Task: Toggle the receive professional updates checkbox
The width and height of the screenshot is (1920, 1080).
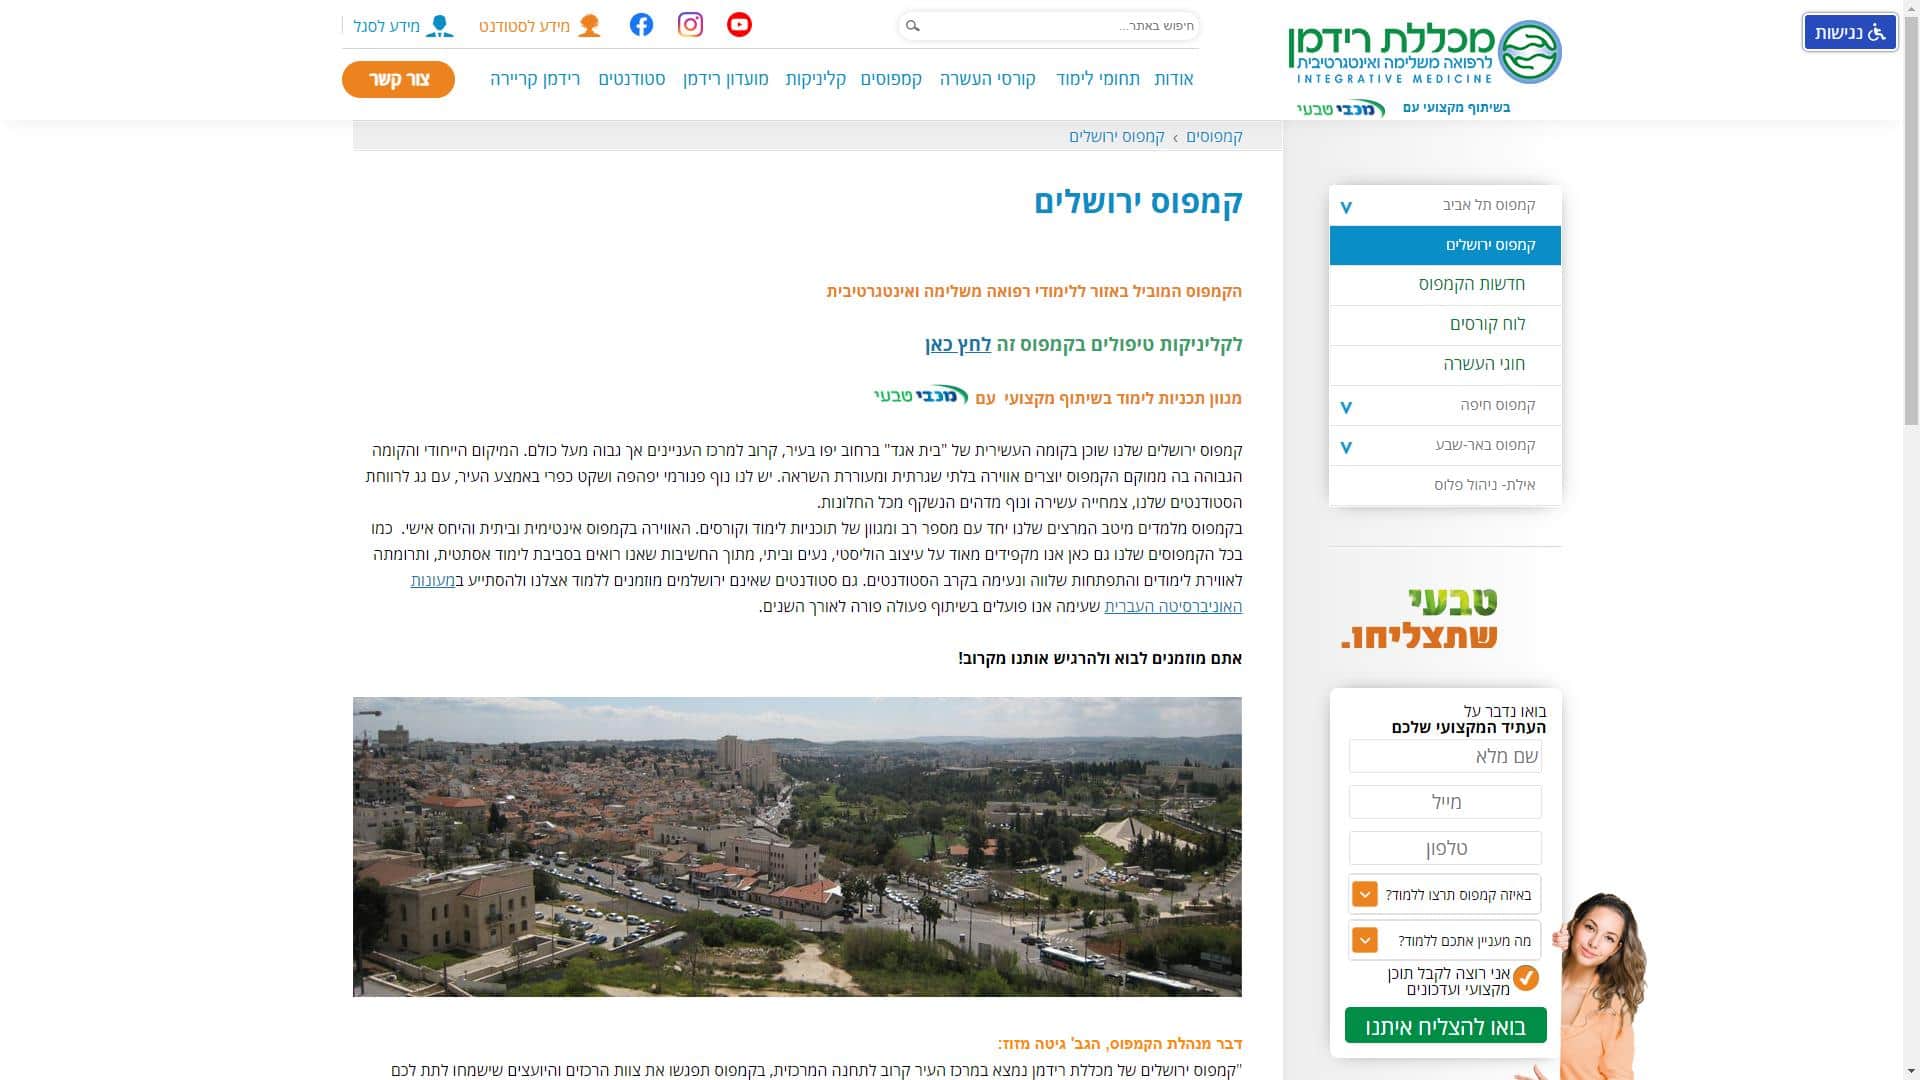Action: (1525, 977)
